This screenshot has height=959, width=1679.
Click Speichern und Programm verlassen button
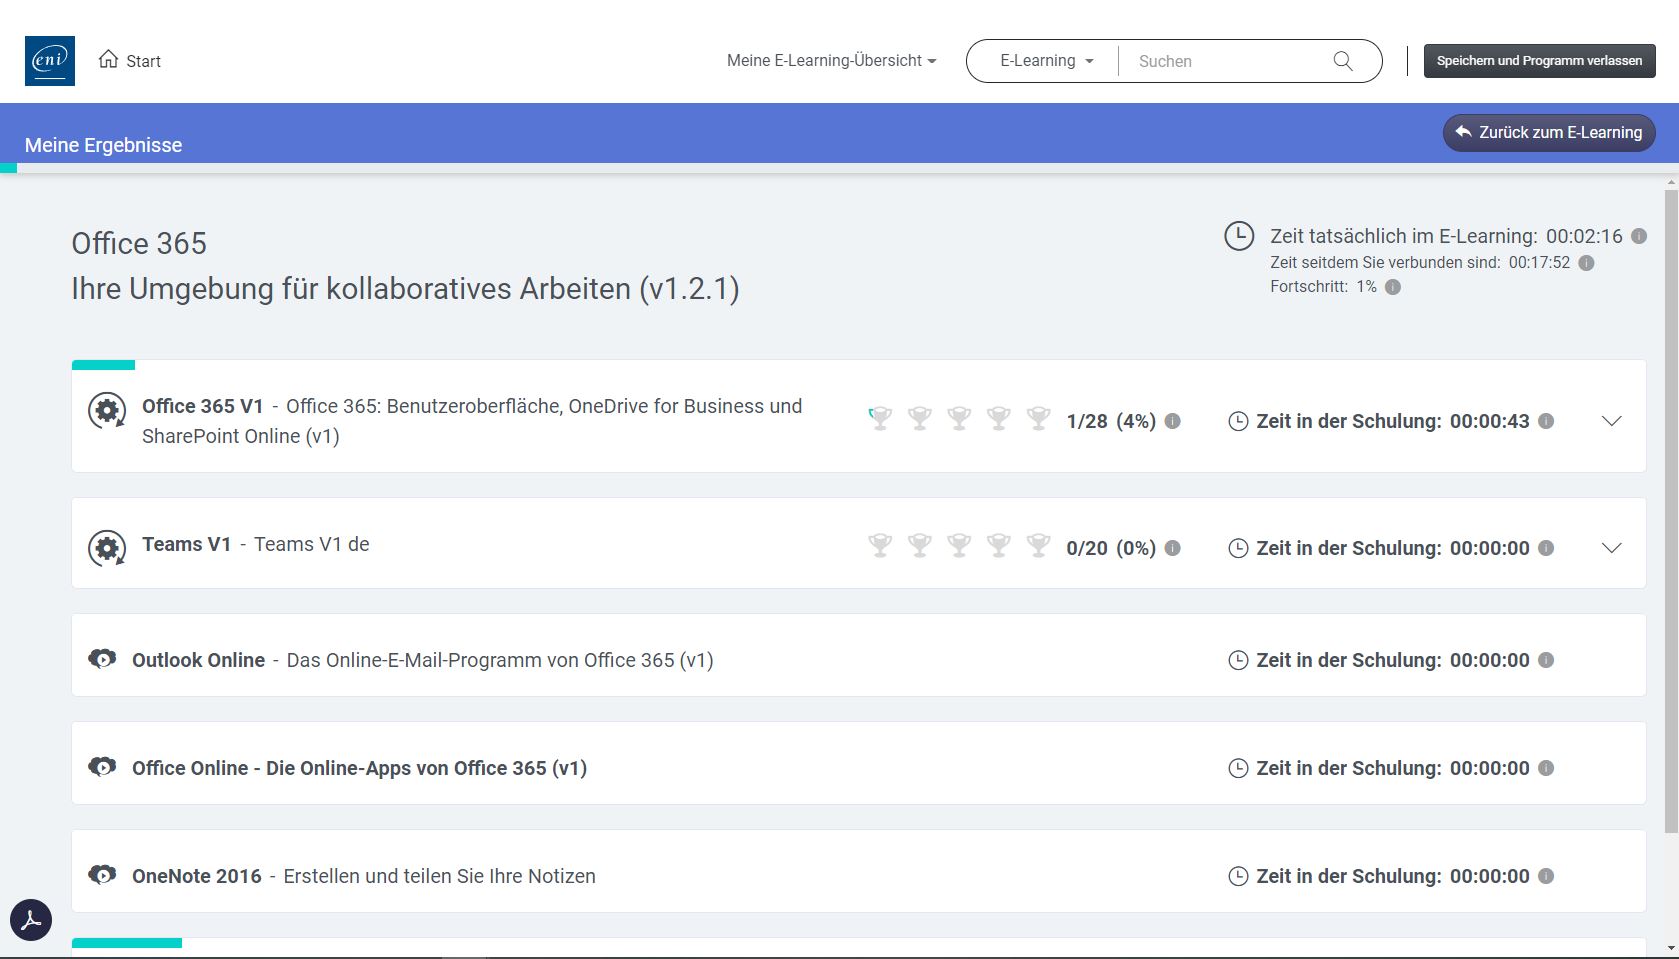[x=1539, y=61]
